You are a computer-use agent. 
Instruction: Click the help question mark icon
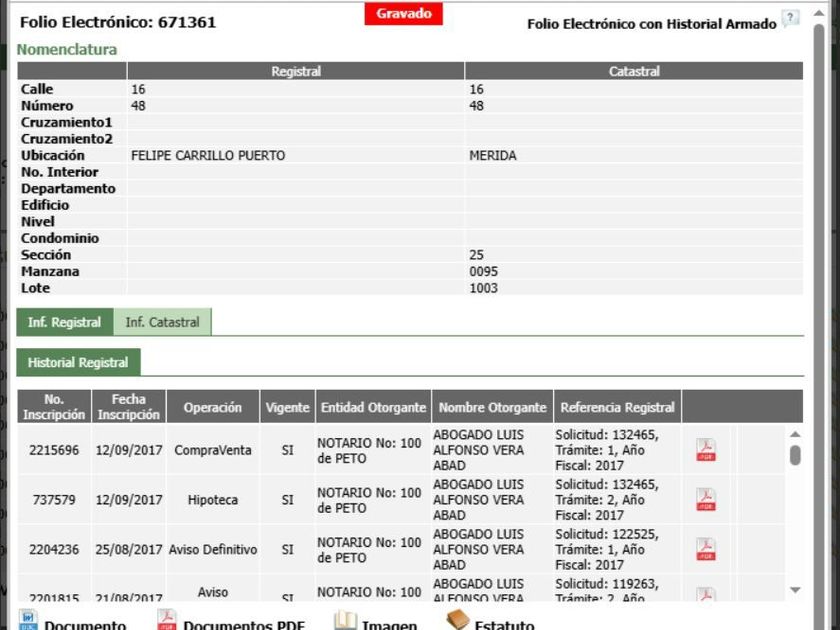point(790,19)
